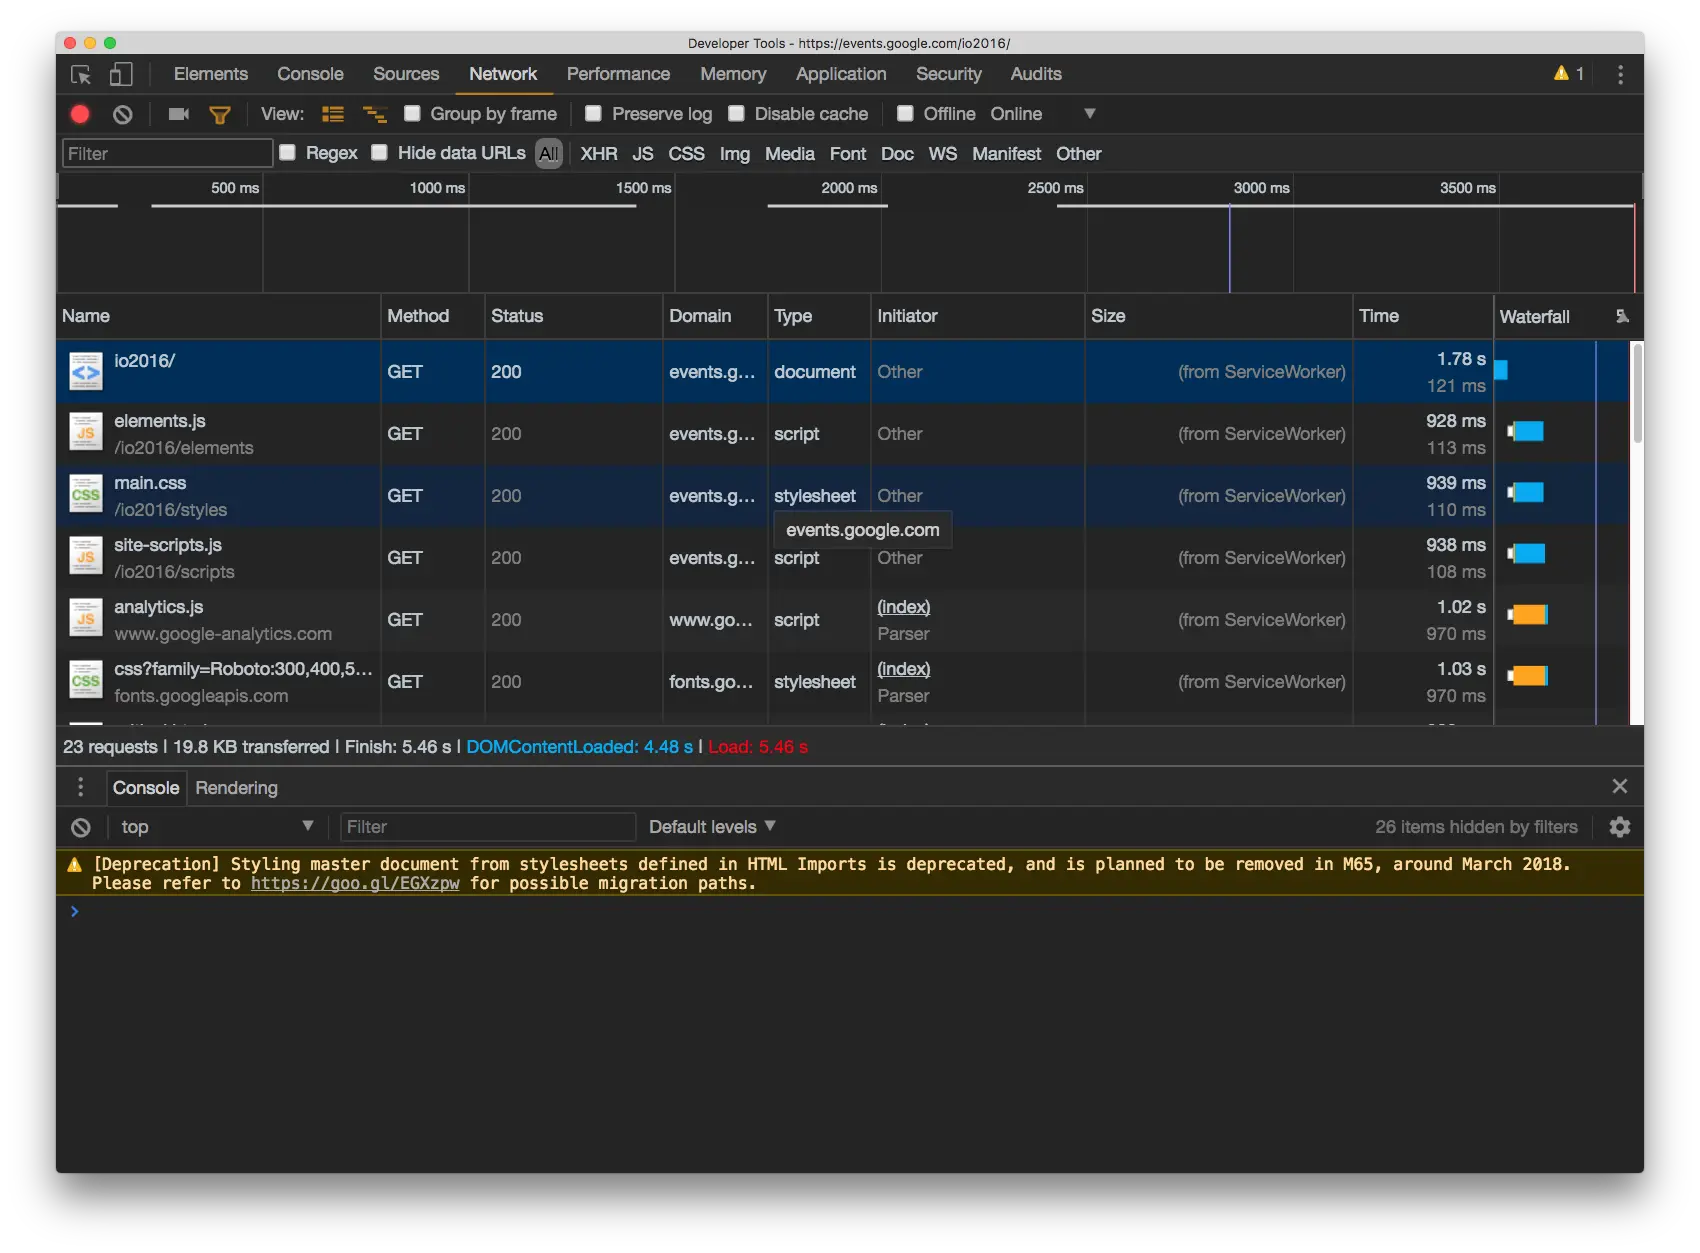The image size is (1700, 1253).
Task: Clear the network log with the clear icon
Action: tap(123, 114)
